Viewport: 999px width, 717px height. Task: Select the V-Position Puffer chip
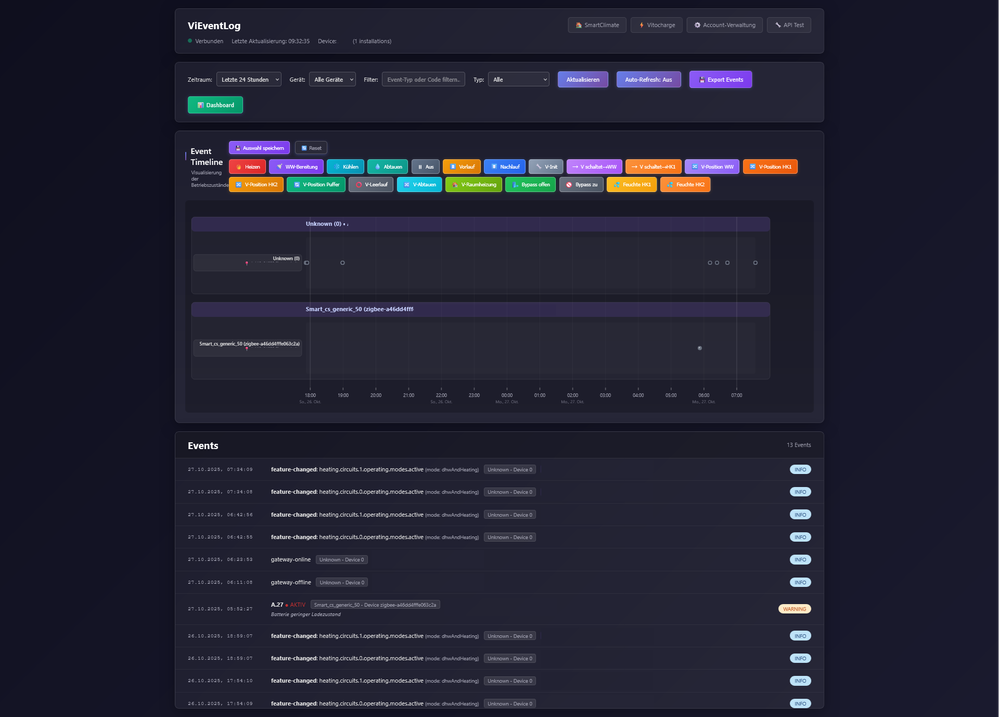coord(316,185)
